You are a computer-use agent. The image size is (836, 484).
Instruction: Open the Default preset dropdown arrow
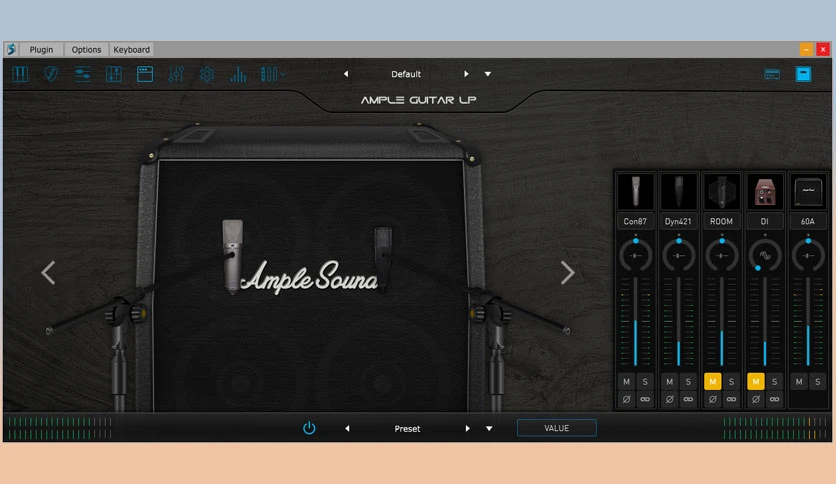tap(488, 74)
